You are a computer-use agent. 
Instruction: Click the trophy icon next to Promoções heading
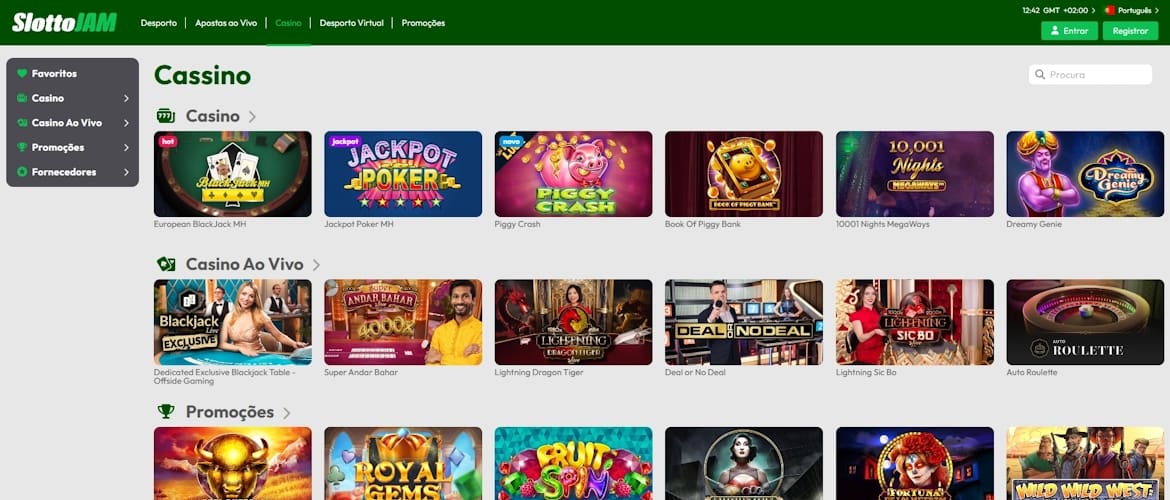point(166,412)
